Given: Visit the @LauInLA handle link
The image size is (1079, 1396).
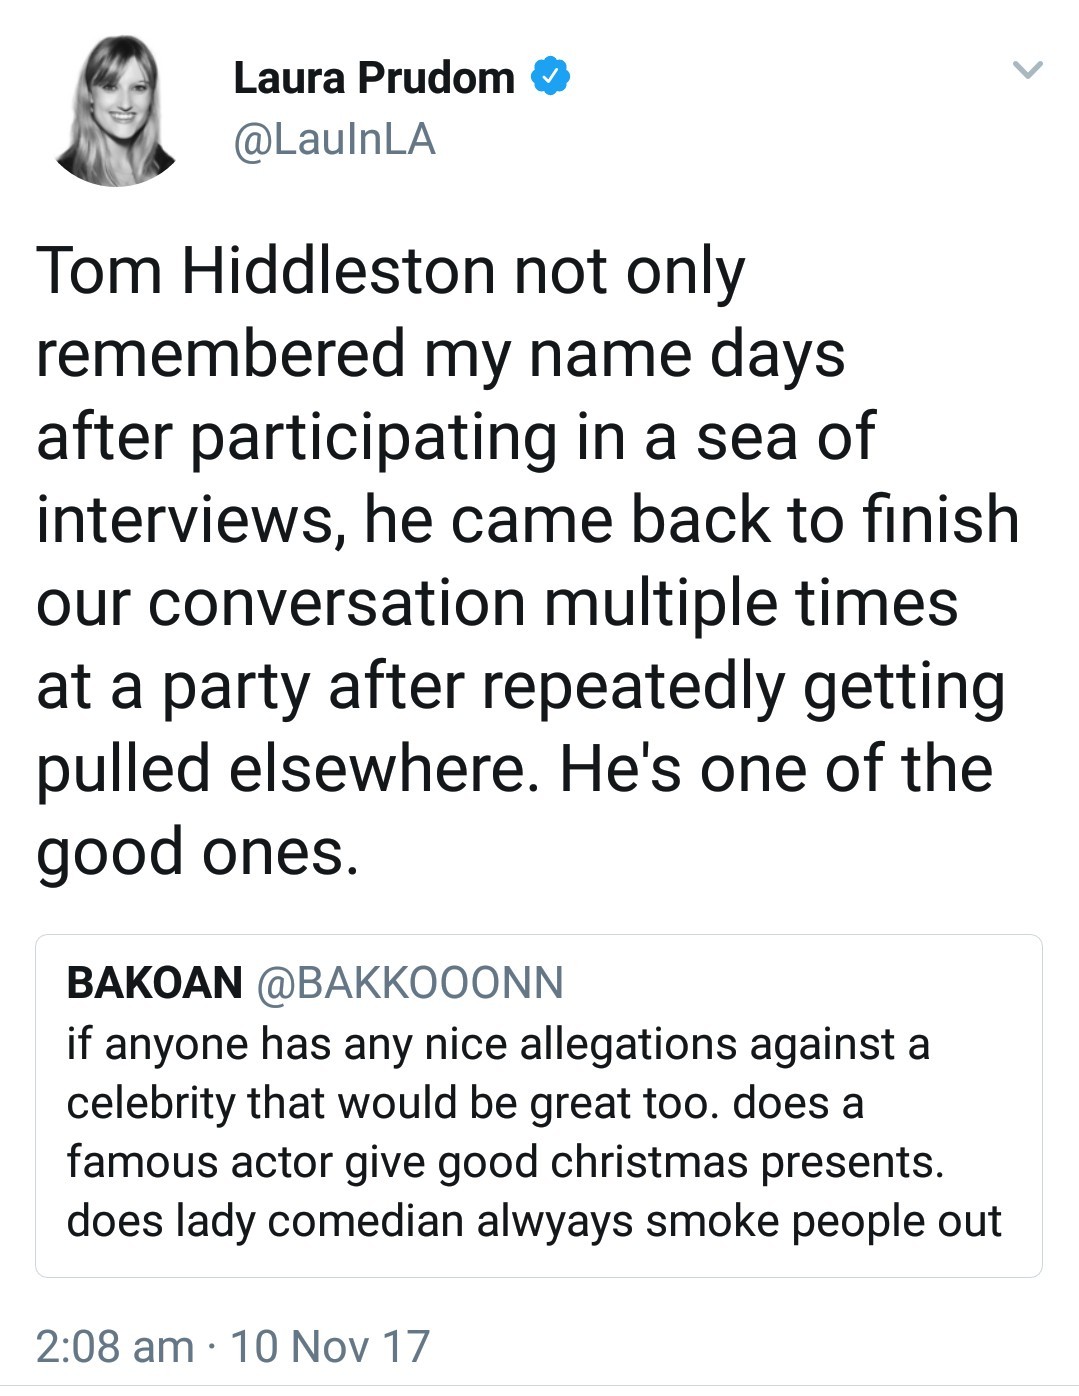Looking at the screenshot, I should coord(334,140).
